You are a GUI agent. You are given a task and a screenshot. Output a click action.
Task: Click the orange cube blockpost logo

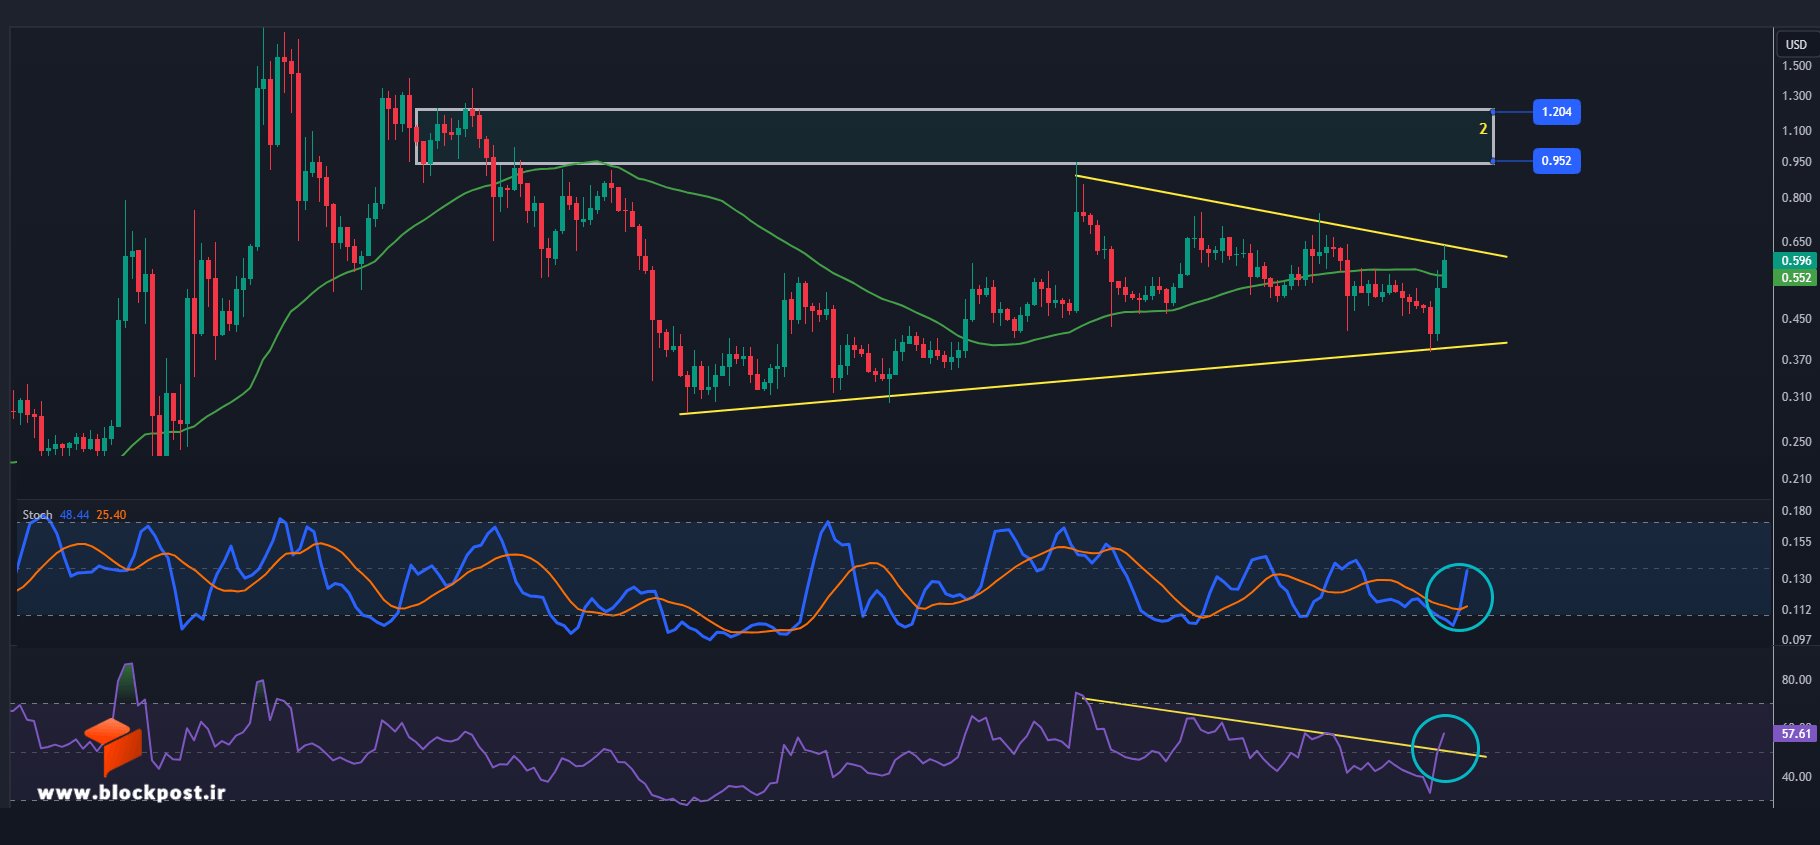click(113, 746)
